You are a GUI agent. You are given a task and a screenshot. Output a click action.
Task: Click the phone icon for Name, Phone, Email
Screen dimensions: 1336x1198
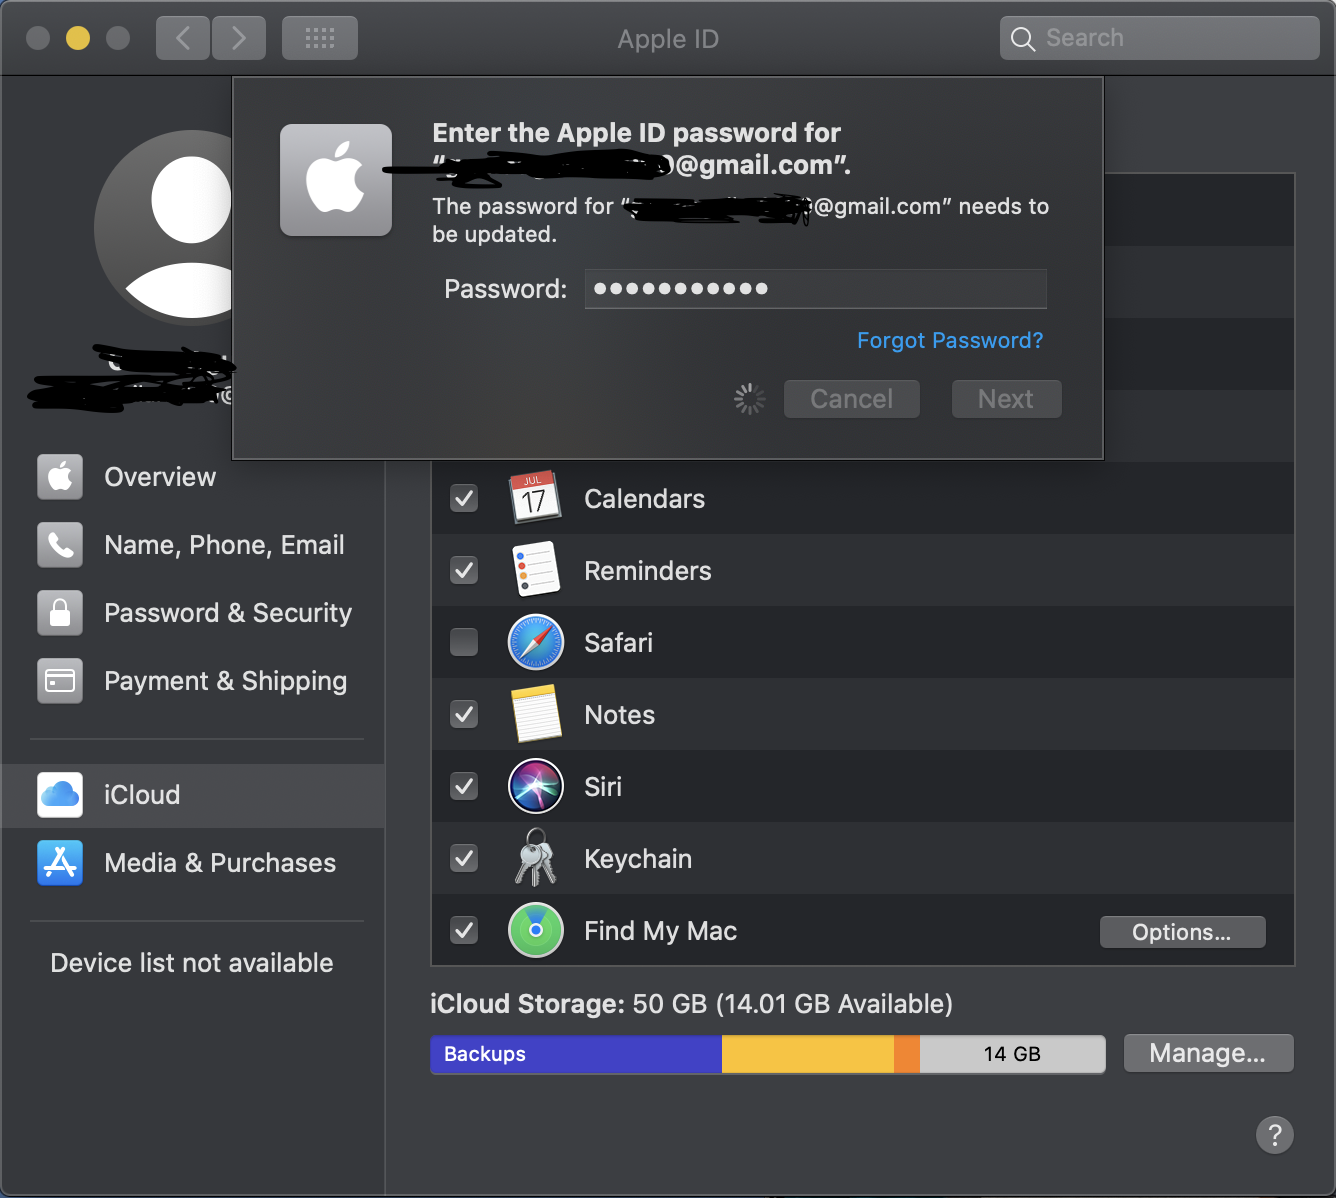60,545
